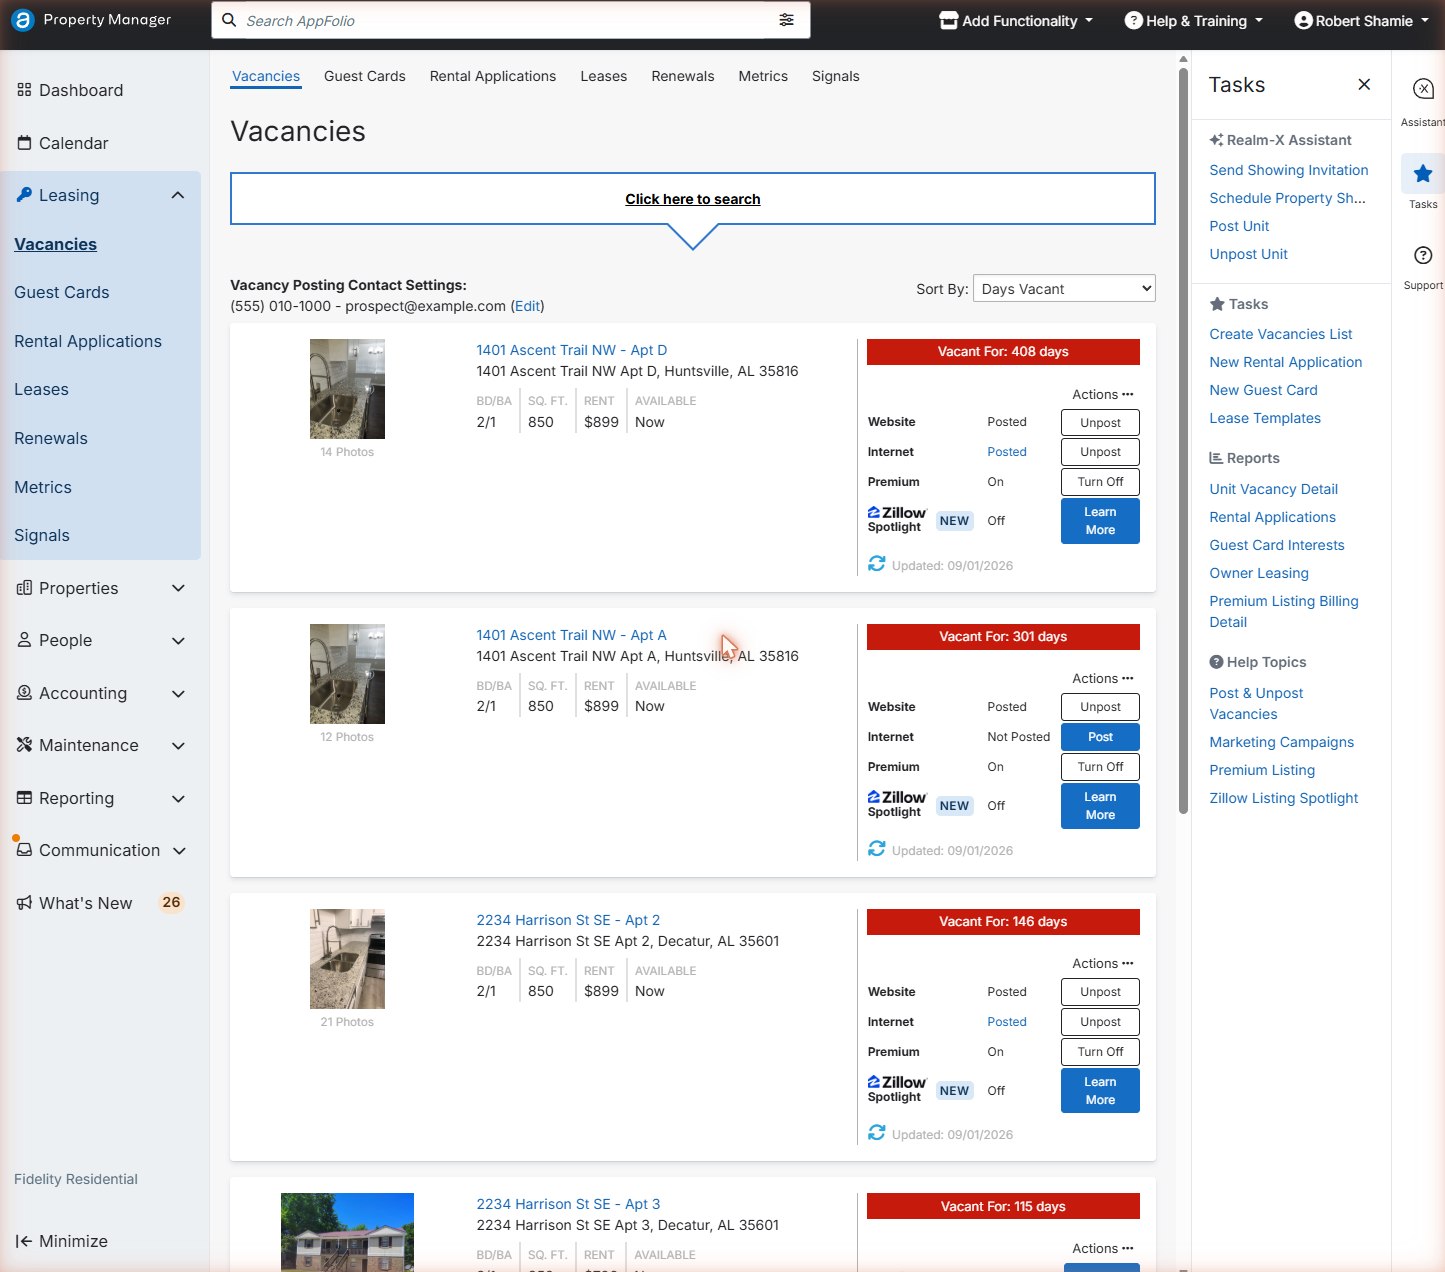Image resolution: width=1445 pixels, height=1272 pixels.
Task: Refresh update for 2234 Harrison Apt 2
Action: click(x=877, y=1133)
